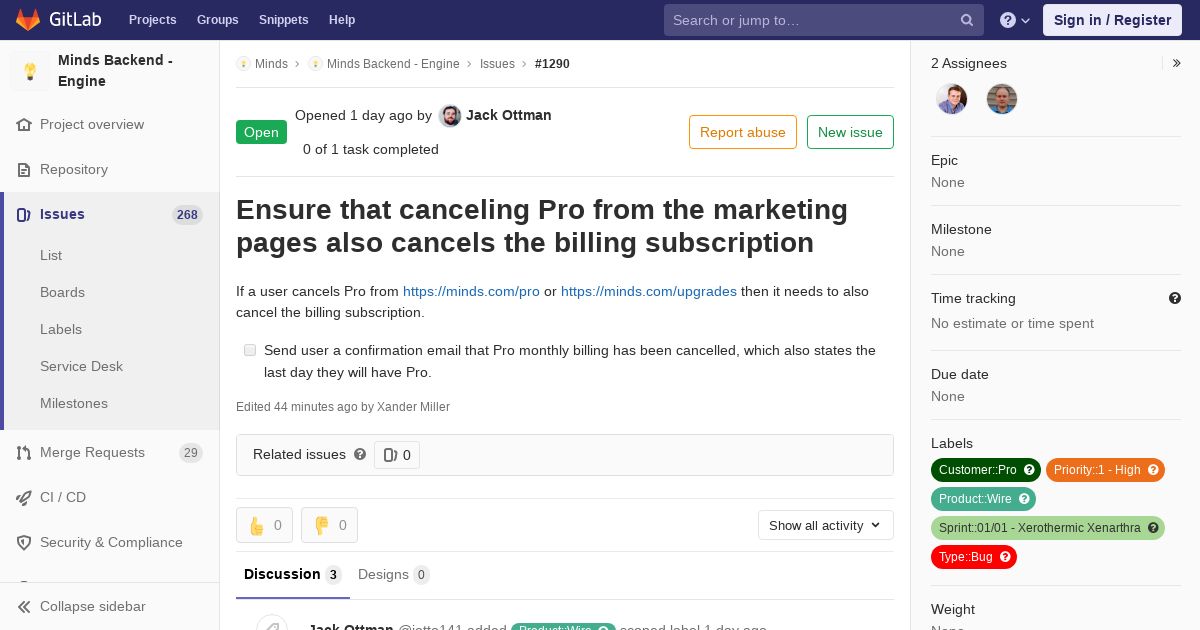Open the Groups menu

click(217, 20)
